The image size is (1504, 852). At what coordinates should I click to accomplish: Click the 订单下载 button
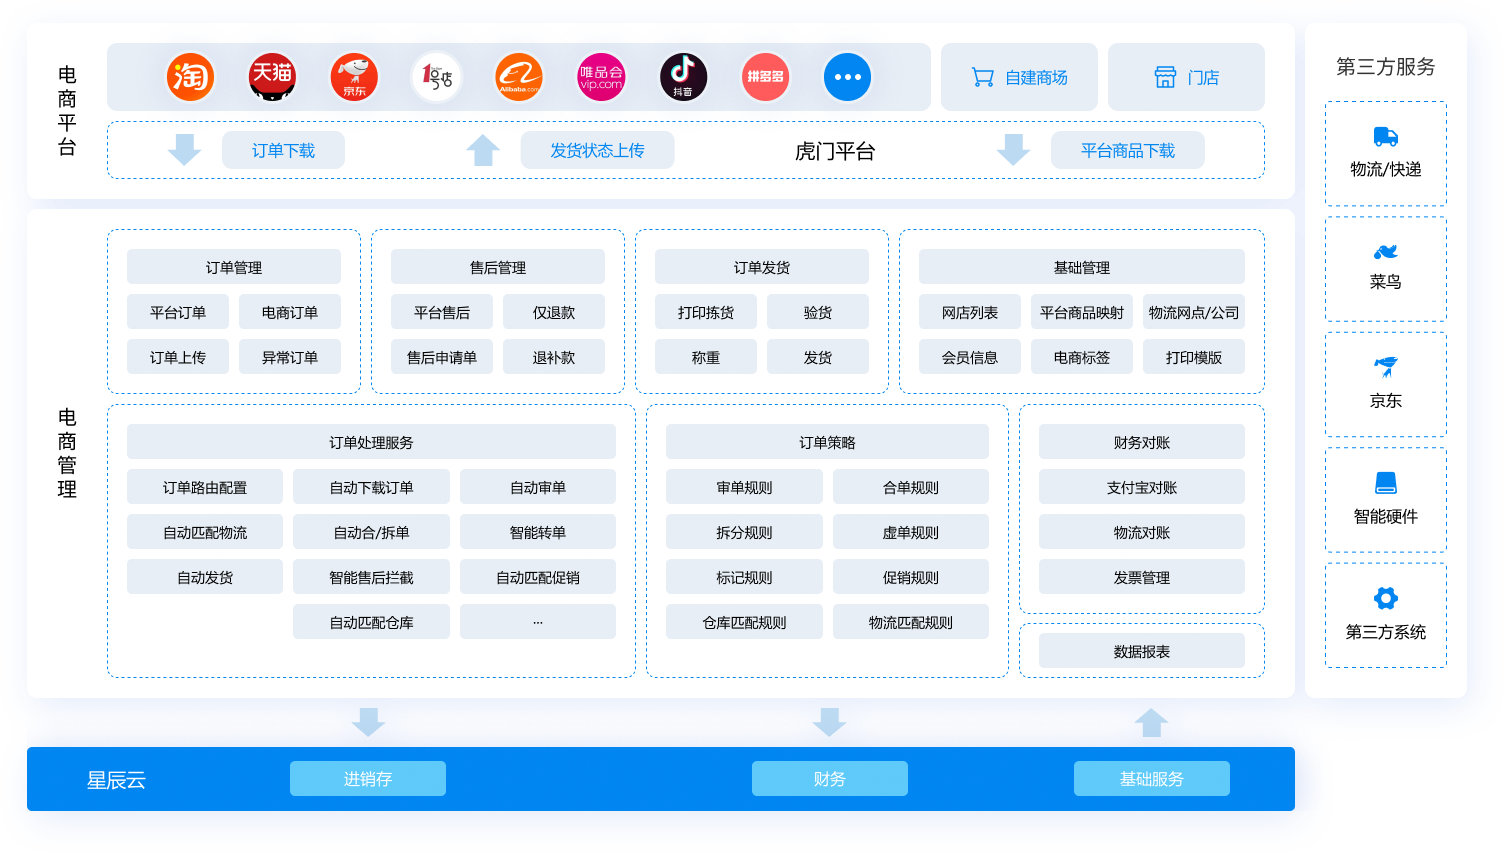[283, 150]
